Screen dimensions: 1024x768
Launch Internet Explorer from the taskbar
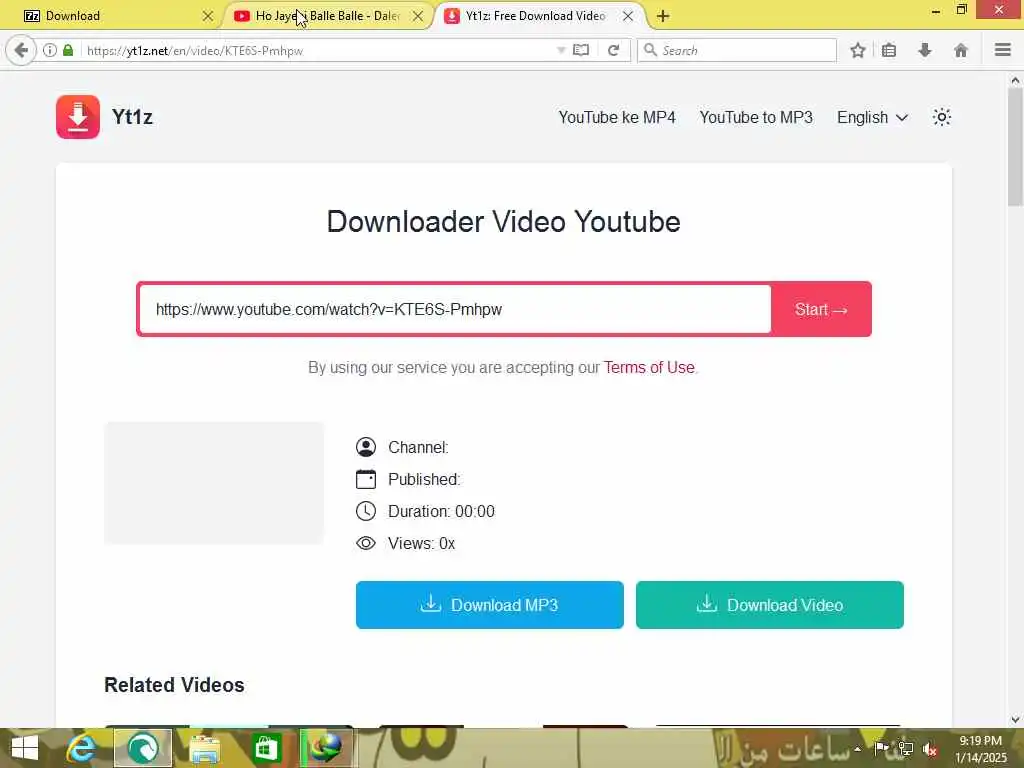81,748
